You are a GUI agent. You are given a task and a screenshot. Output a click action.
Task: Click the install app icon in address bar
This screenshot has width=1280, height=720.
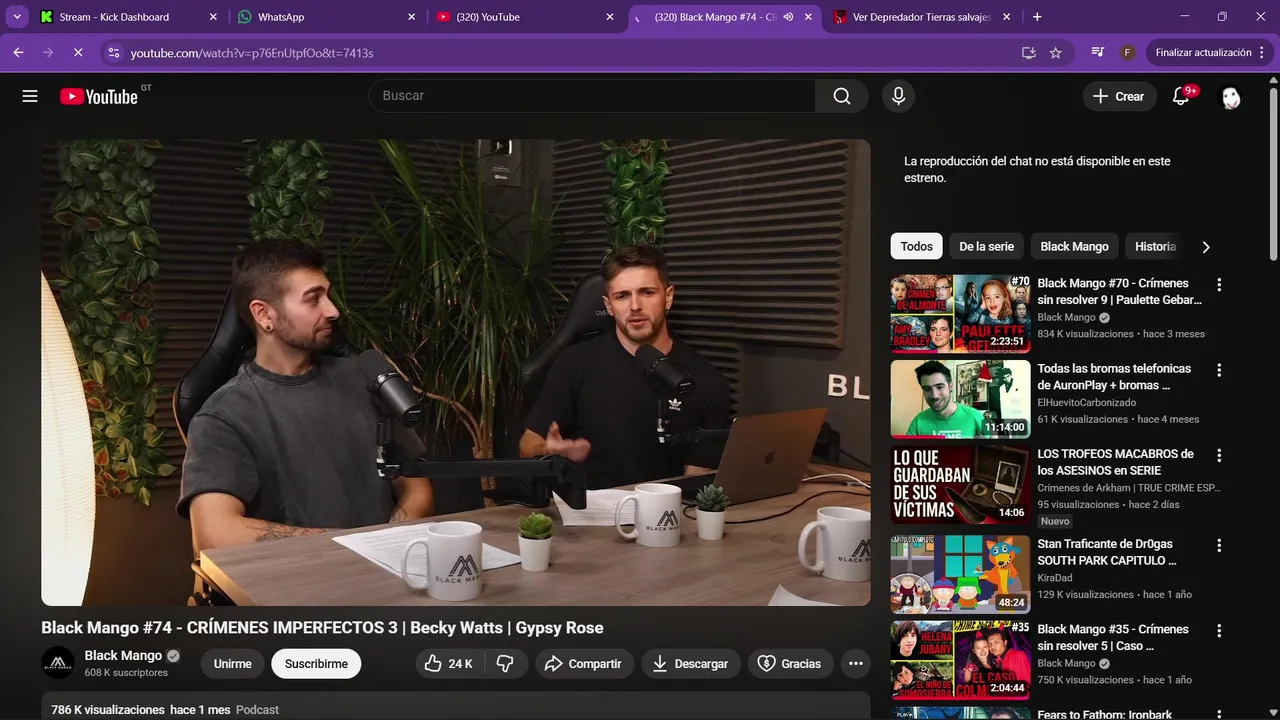coord(1028,52)
